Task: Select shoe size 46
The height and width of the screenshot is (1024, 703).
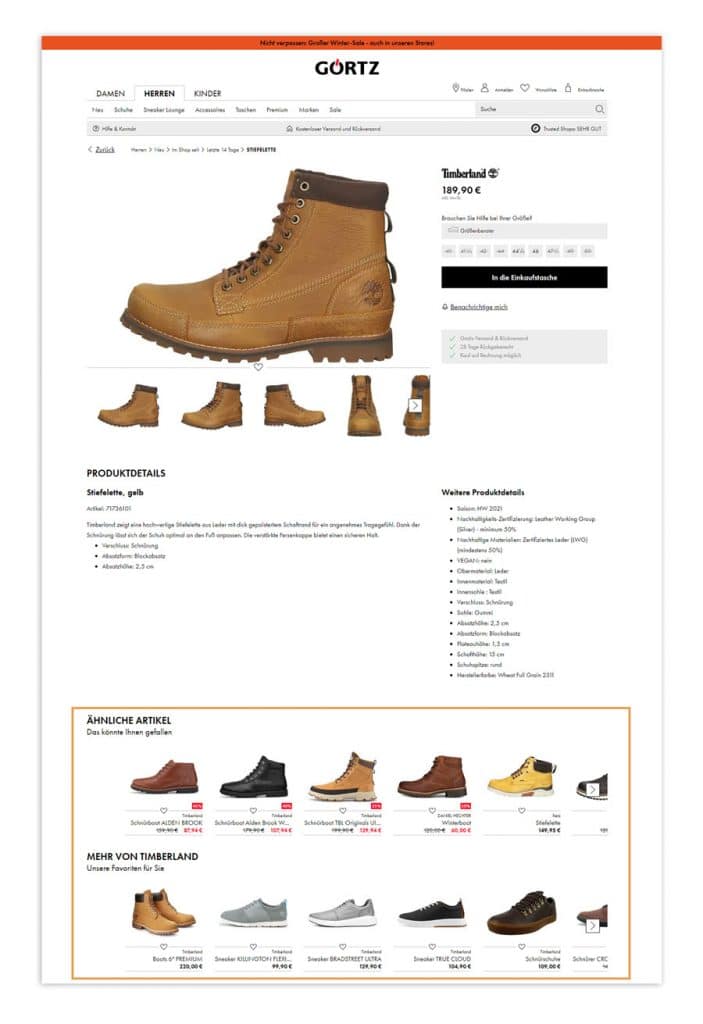Action: [535, 251]
